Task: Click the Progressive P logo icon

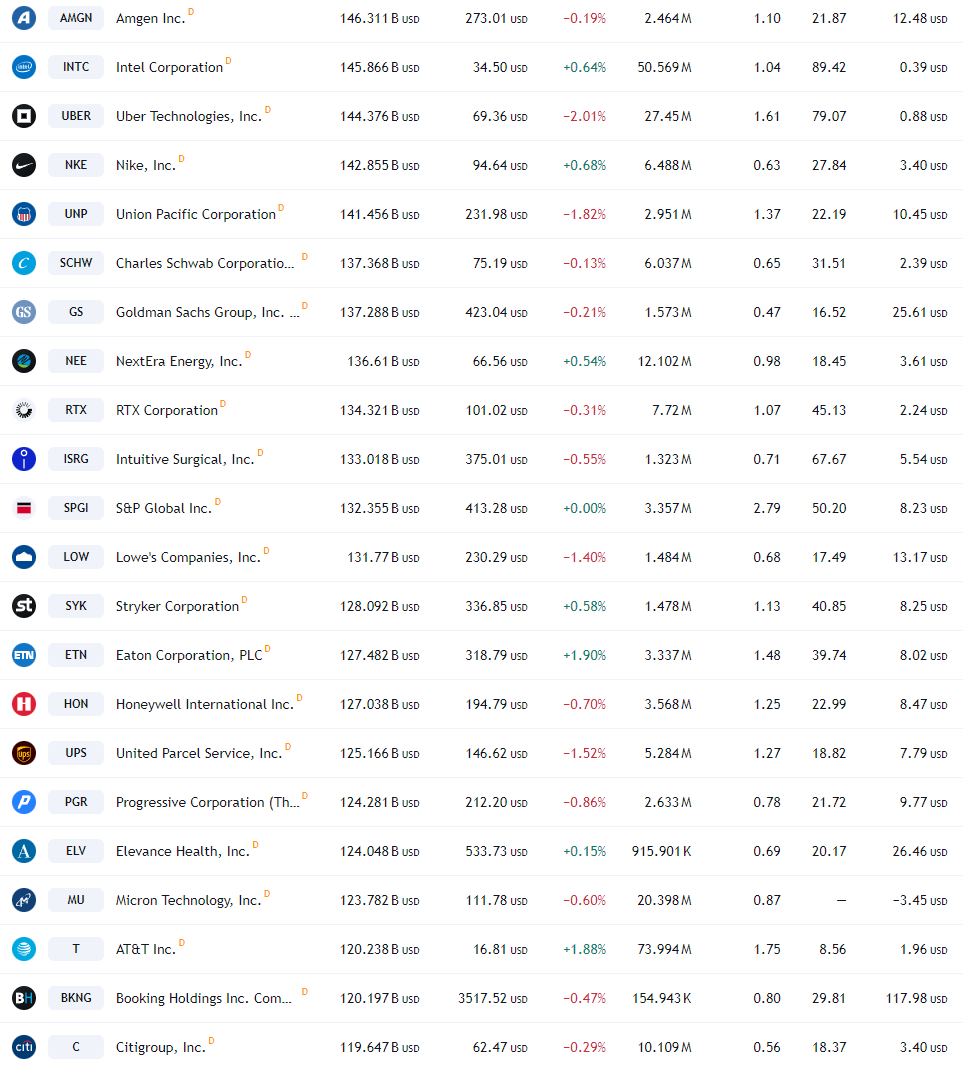Action: (x=24, y=802)
